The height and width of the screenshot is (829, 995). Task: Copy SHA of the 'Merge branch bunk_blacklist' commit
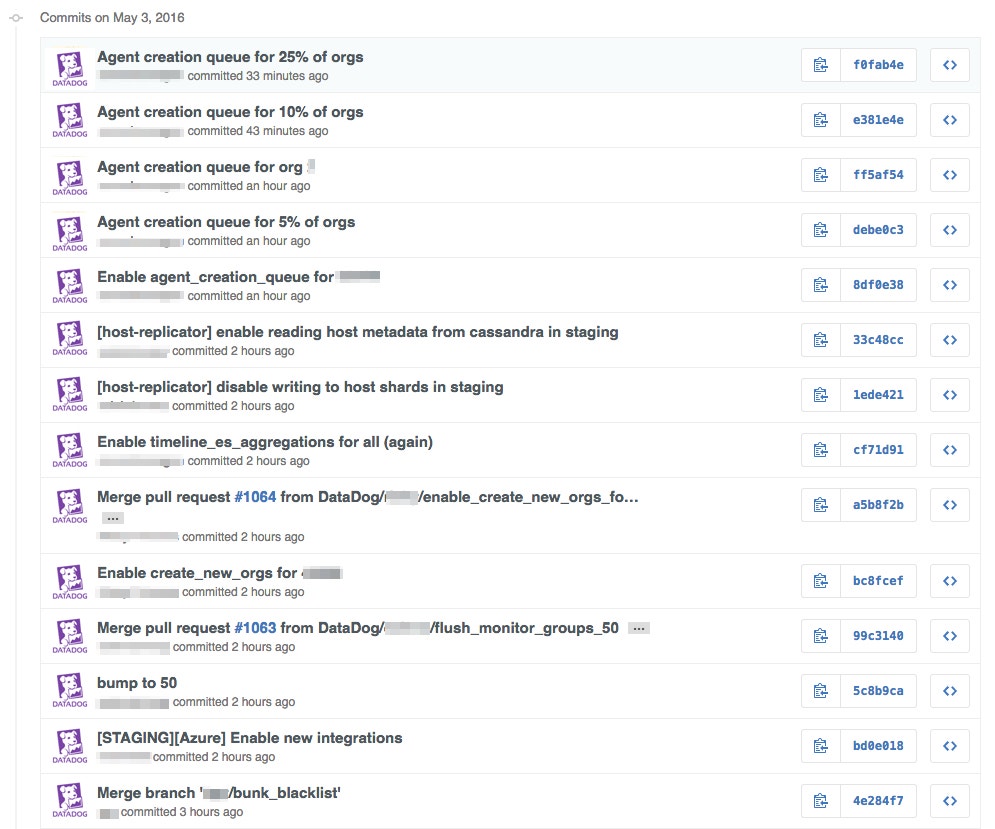coord(820,800)
